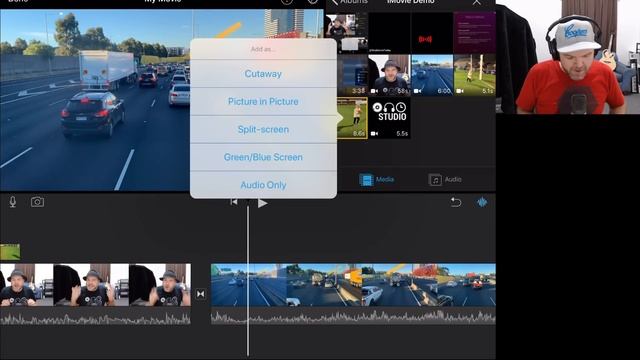Image resolution: width=640 pixels, height=360 pixels.
Task: Open the transition between the two clips
Action: (x=200, y=294)
